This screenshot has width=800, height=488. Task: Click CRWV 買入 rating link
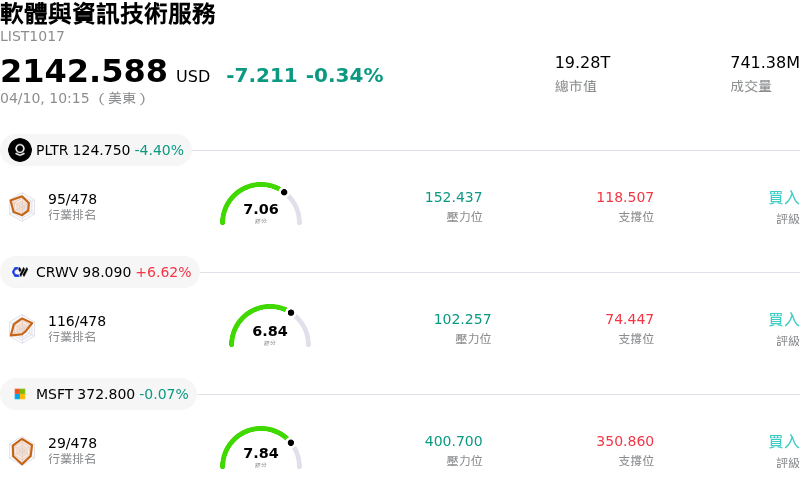pos(783,320)
